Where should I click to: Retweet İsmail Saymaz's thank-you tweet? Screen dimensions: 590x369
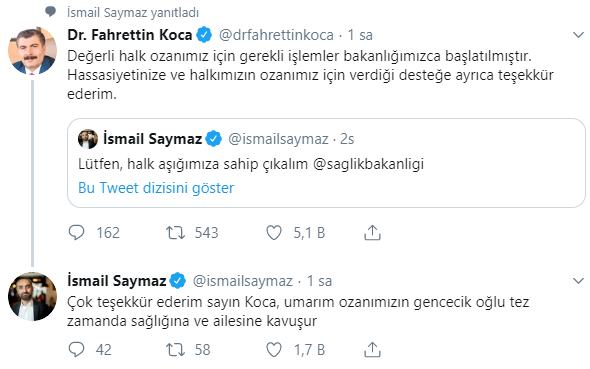[175, 349]
